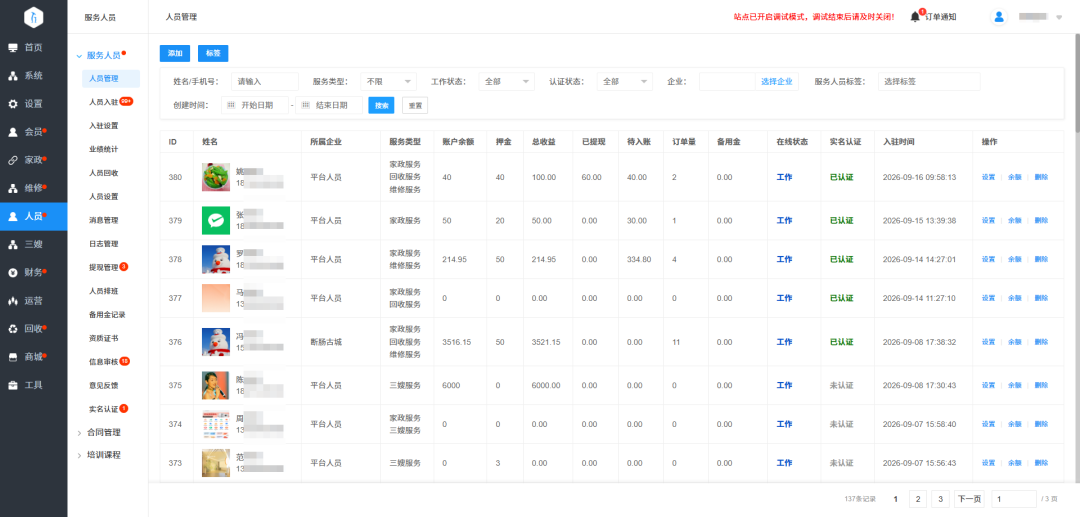Viewport: 1080px width, 517px height.
Task: Open the 商城 shop icon in sidebar
Action: [12, 357]
